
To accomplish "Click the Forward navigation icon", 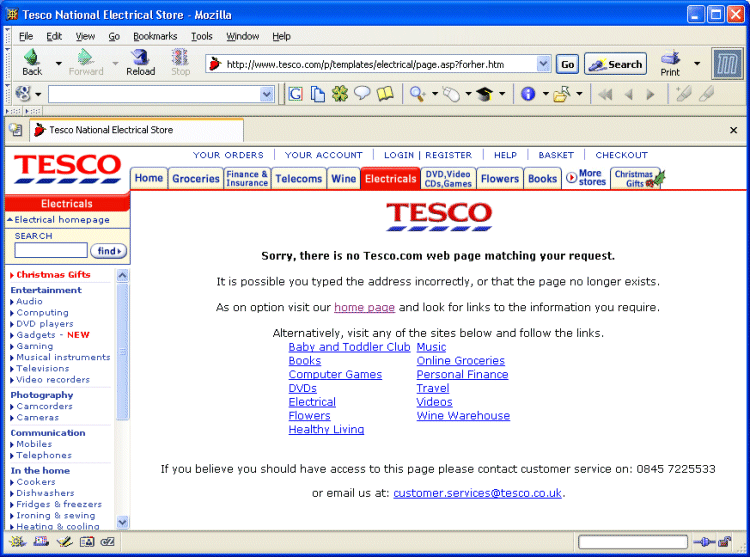I will click(x=86, y=57).
